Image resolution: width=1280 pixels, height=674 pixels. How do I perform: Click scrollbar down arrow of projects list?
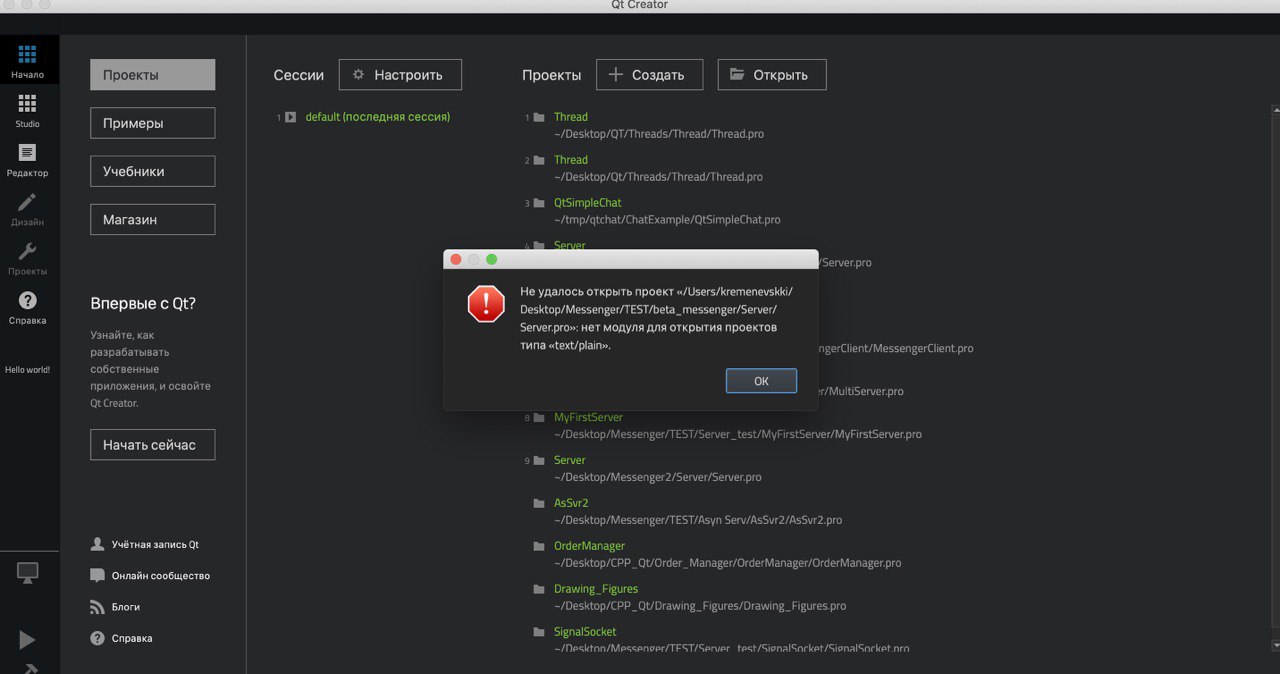coord(1275,646)
